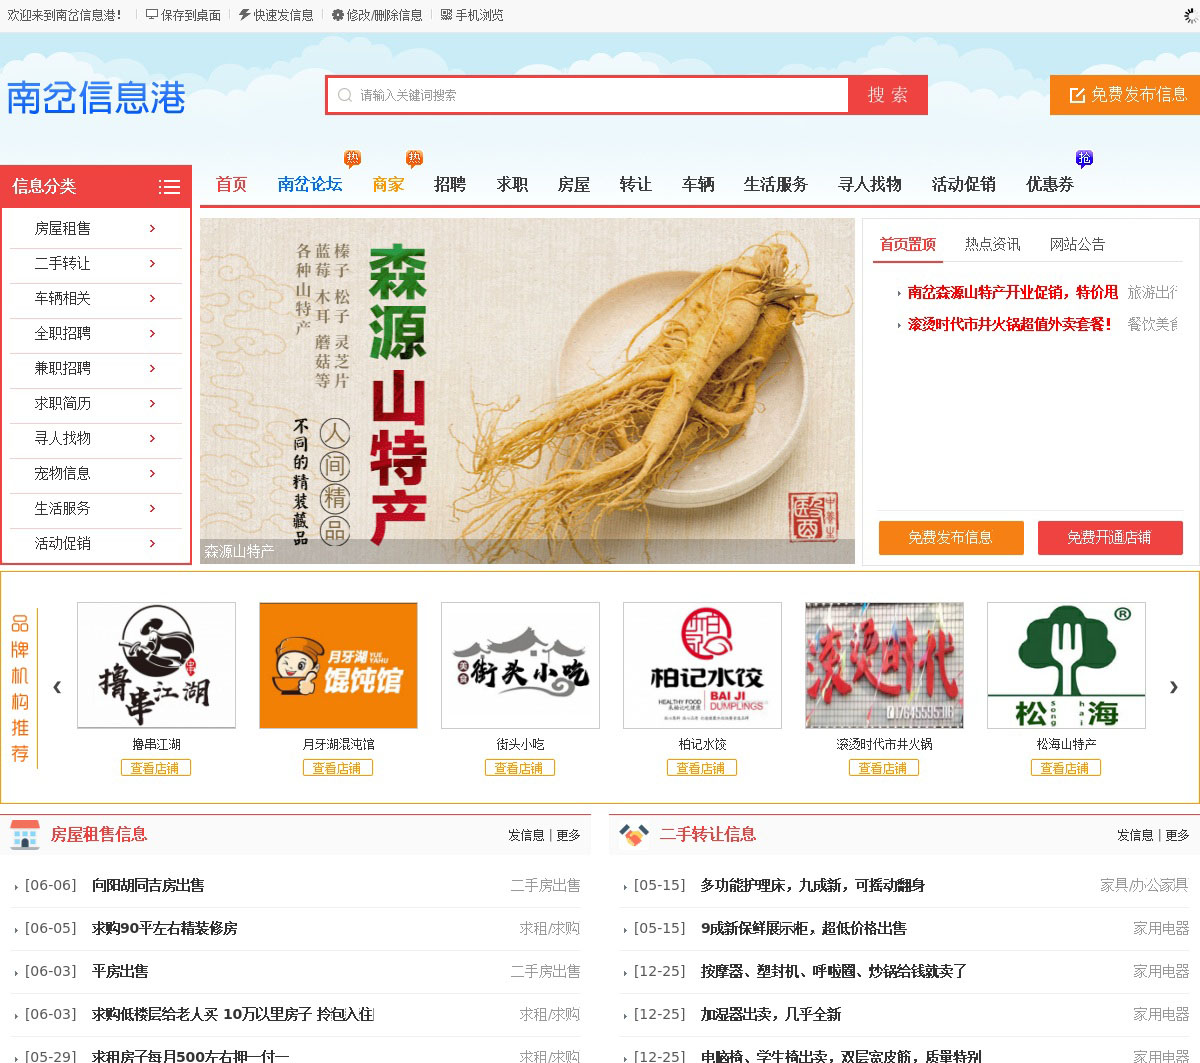The image size is (1200, 1063).
Task: Show next brands with right arrow
Action: (x=1173, y=686)
